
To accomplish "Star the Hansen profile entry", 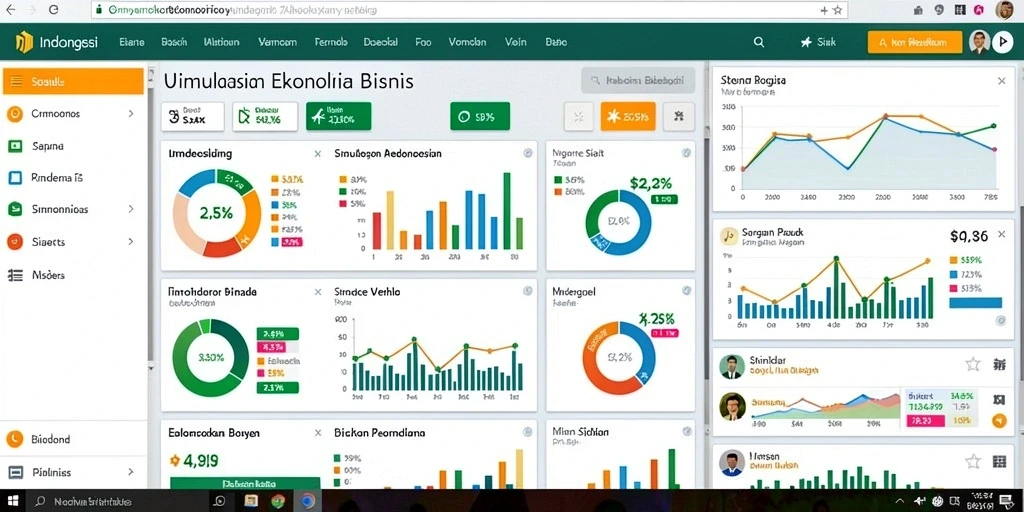I will 973,462.
